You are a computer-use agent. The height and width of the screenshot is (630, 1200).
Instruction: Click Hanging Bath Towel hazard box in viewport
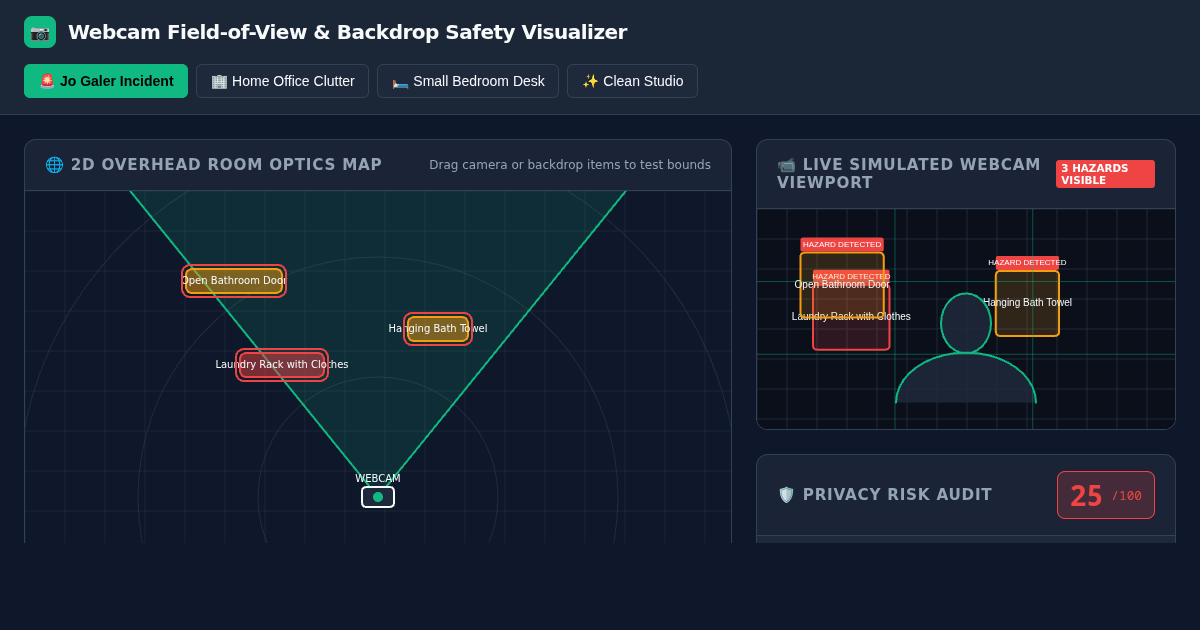point(1027,303)
